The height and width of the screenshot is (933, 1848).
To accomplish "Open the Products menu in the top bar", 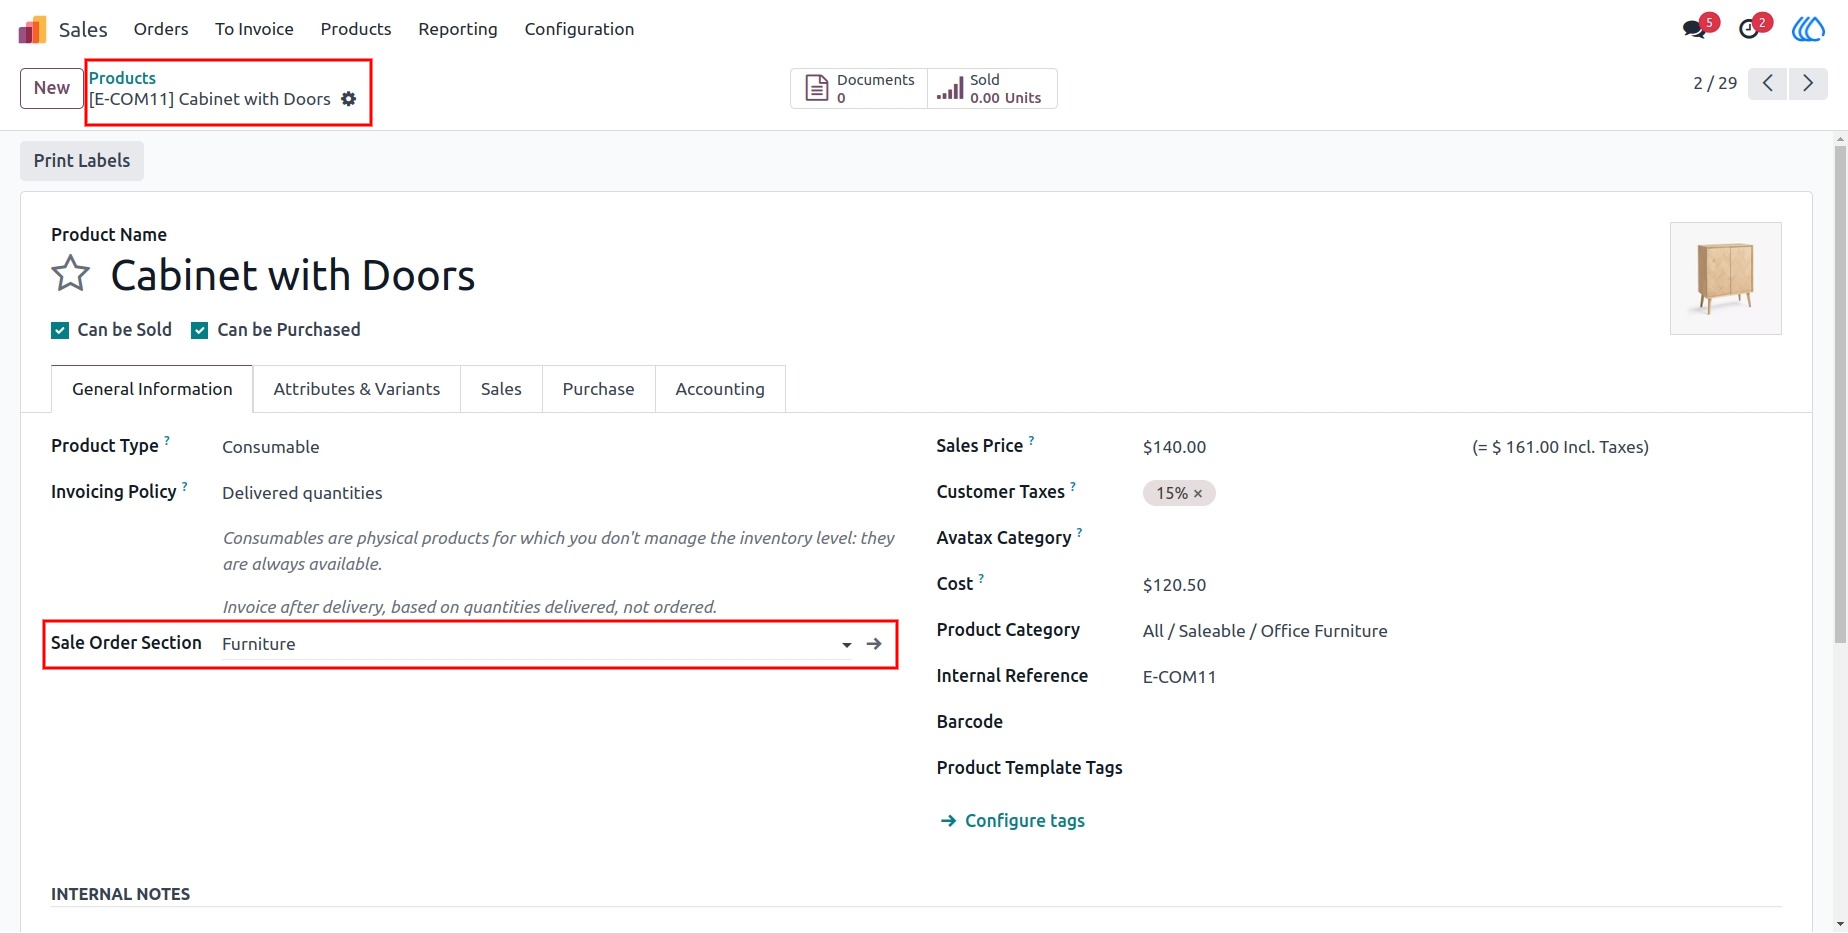I will point(356,29).
